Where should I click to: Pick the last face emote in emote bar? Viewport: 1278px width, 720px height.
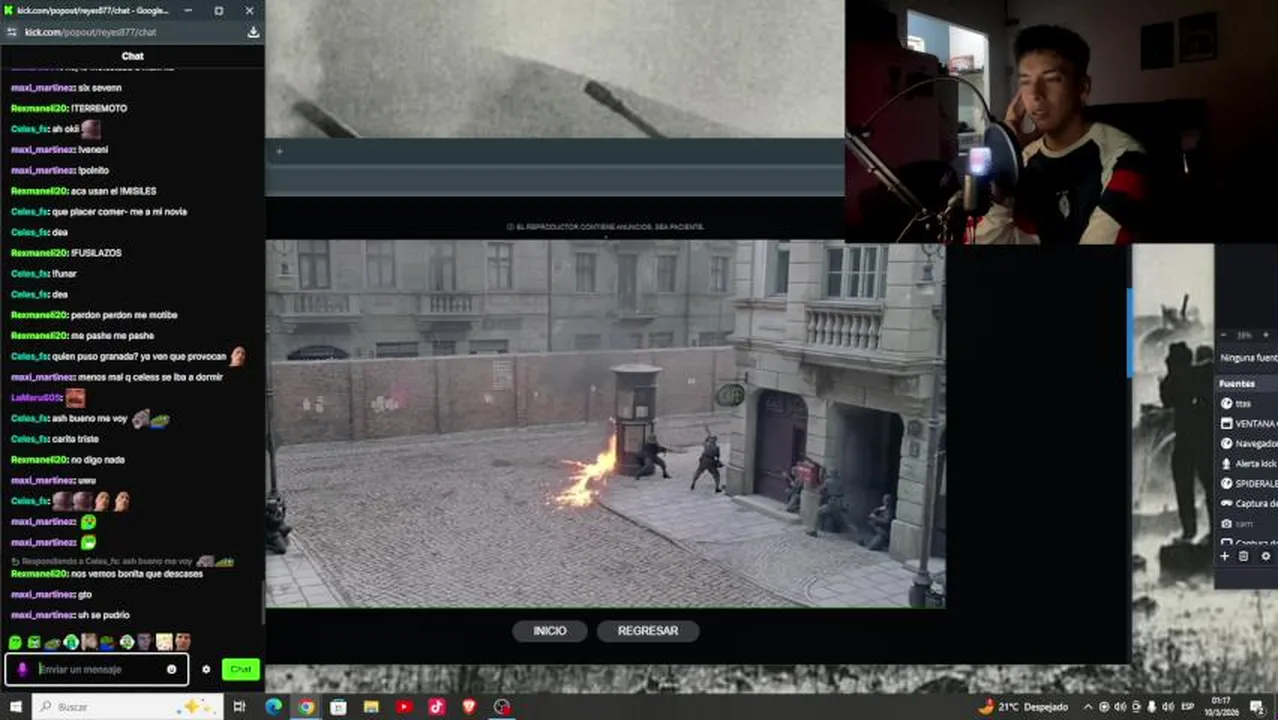pos(182,642)
